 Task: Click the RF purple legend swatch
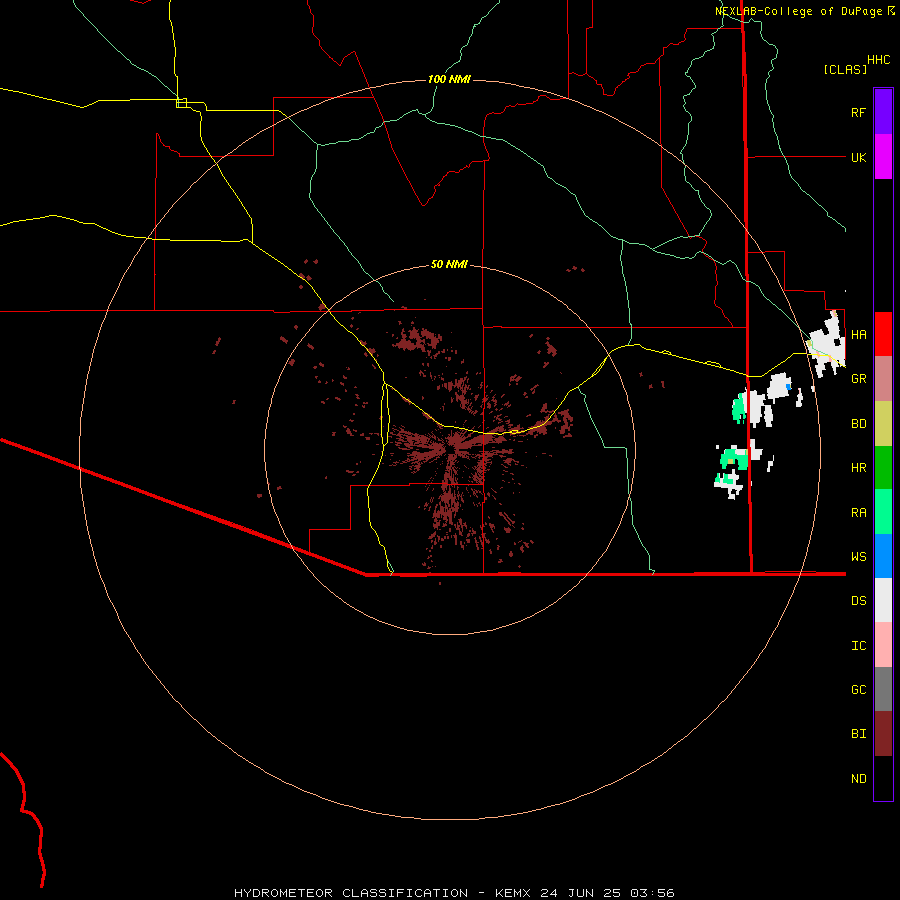tap(883, 112)
